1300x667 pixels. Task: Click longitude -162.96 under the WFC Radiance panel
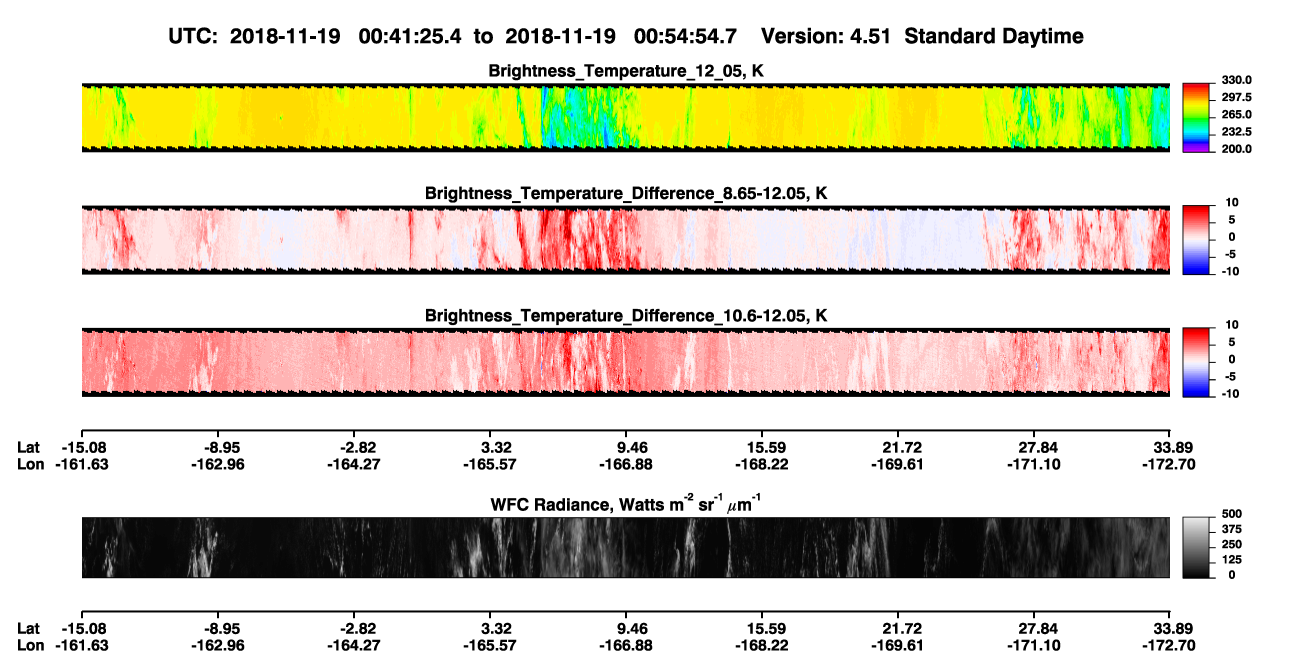pos(217,645)
